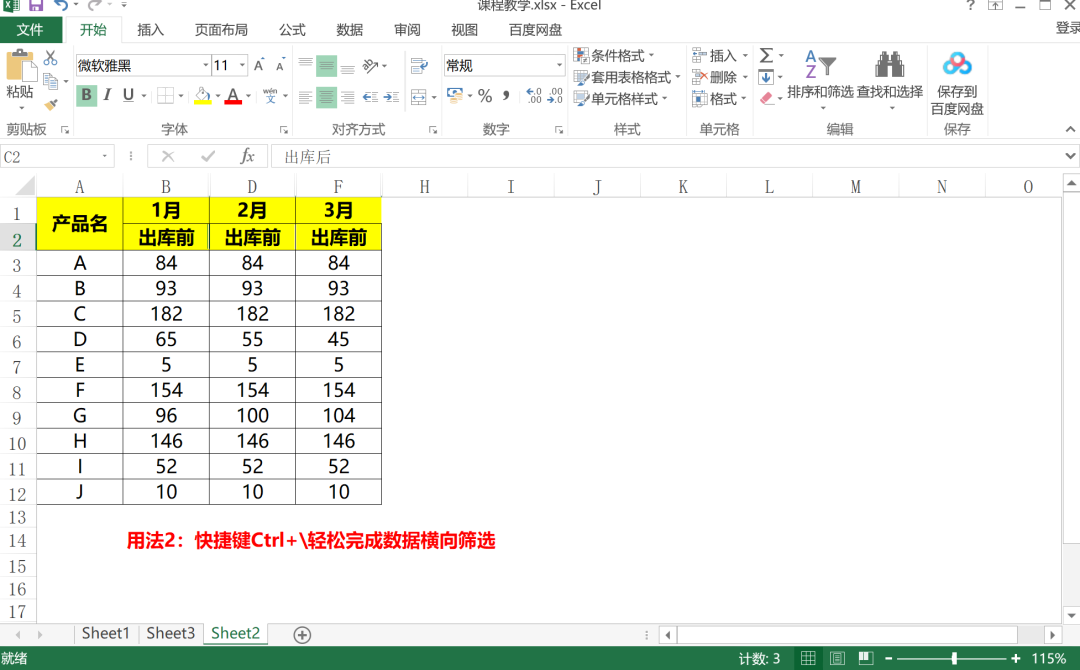
Task: Toggle Bold formatting
Action: click(87, 96)
